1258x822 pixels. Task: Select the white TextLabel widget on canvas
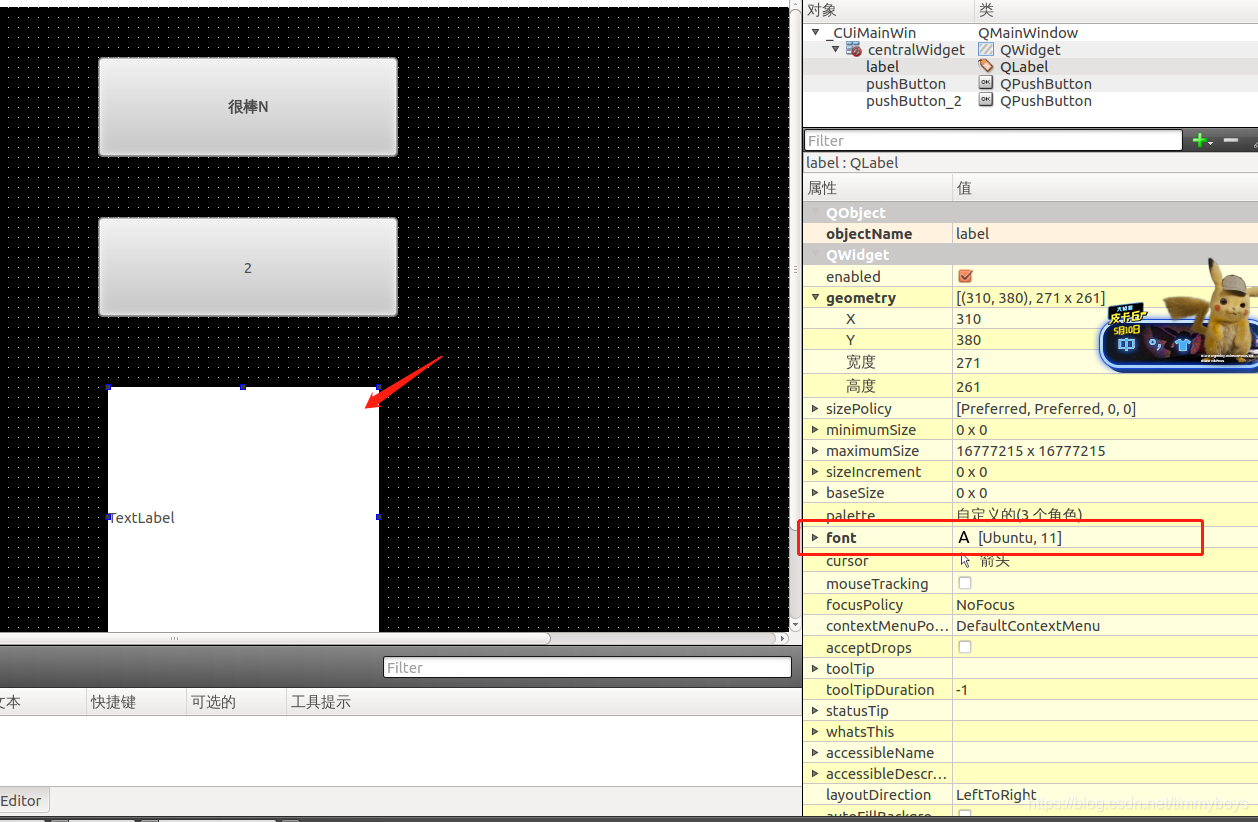pos(243,509)
